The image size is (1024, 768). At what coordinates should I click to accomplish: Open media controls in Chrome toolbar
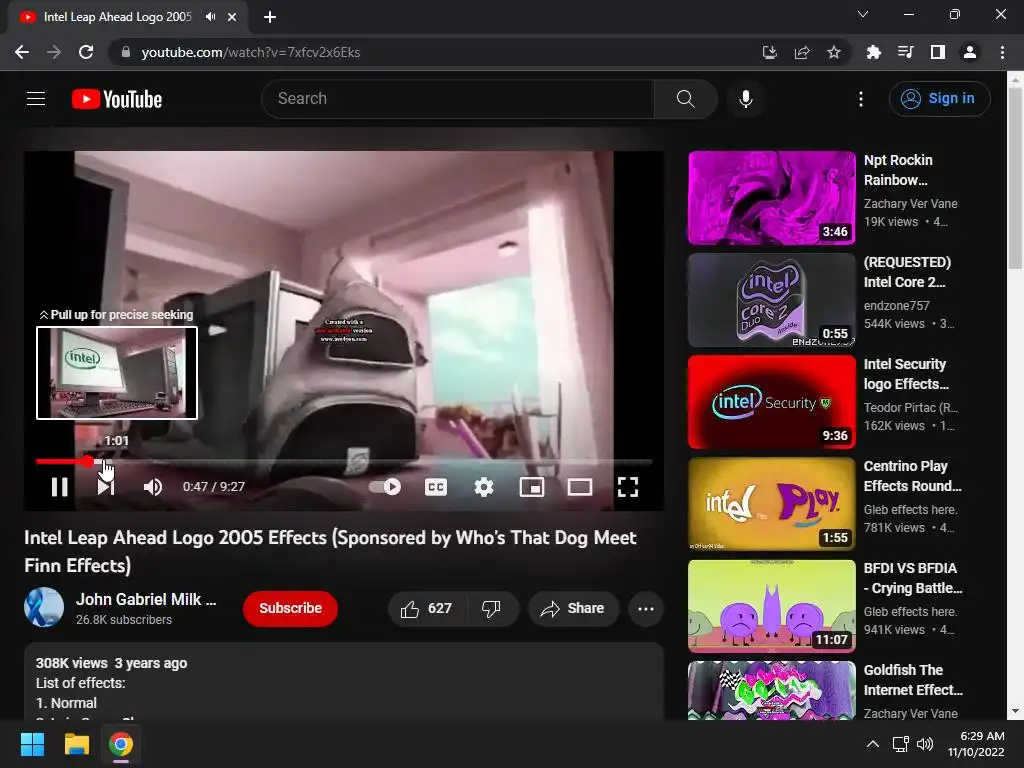pos(905,52)
